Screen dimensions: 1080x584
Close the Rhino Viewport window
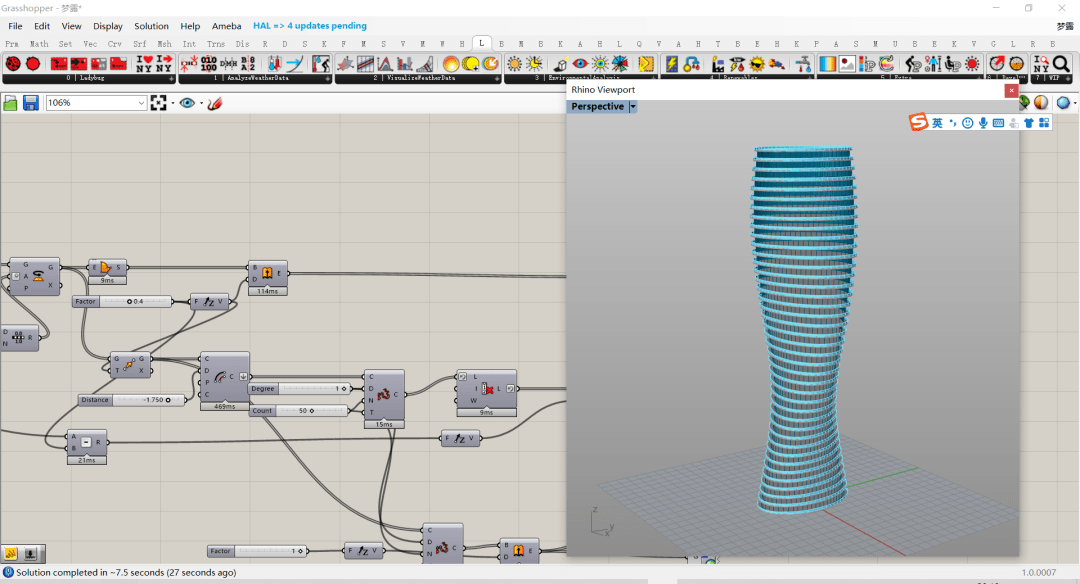pos(1011,90)
